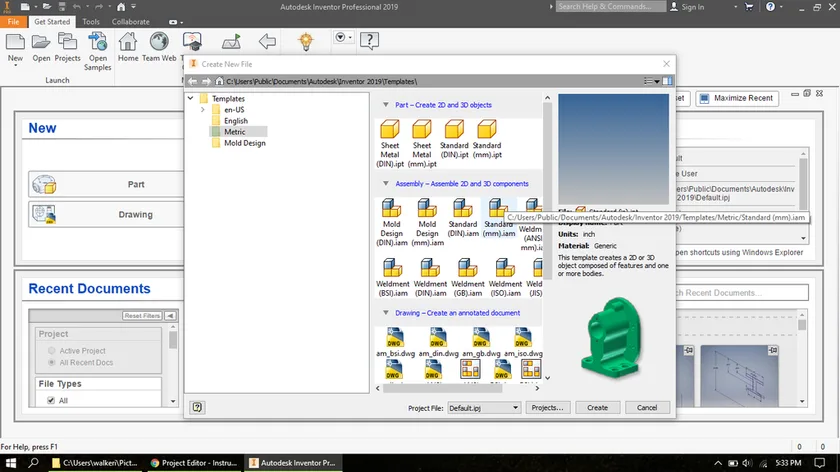Click the Sign In link

[687, 7]
